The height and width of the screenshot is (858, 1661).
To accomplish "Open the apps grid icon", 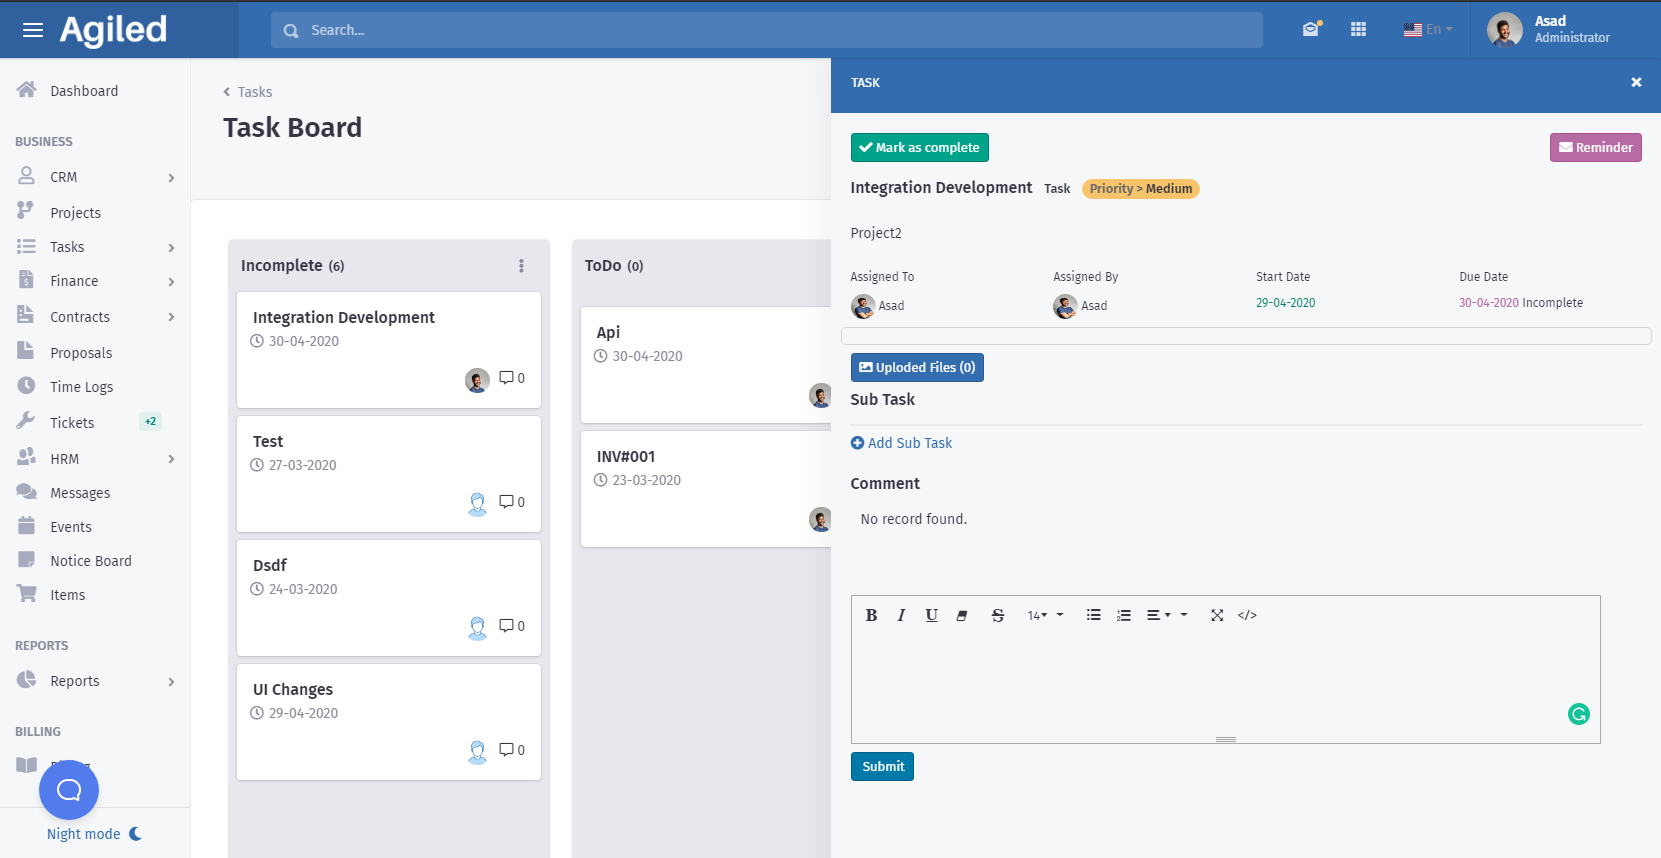I will tap(1358, 30).
